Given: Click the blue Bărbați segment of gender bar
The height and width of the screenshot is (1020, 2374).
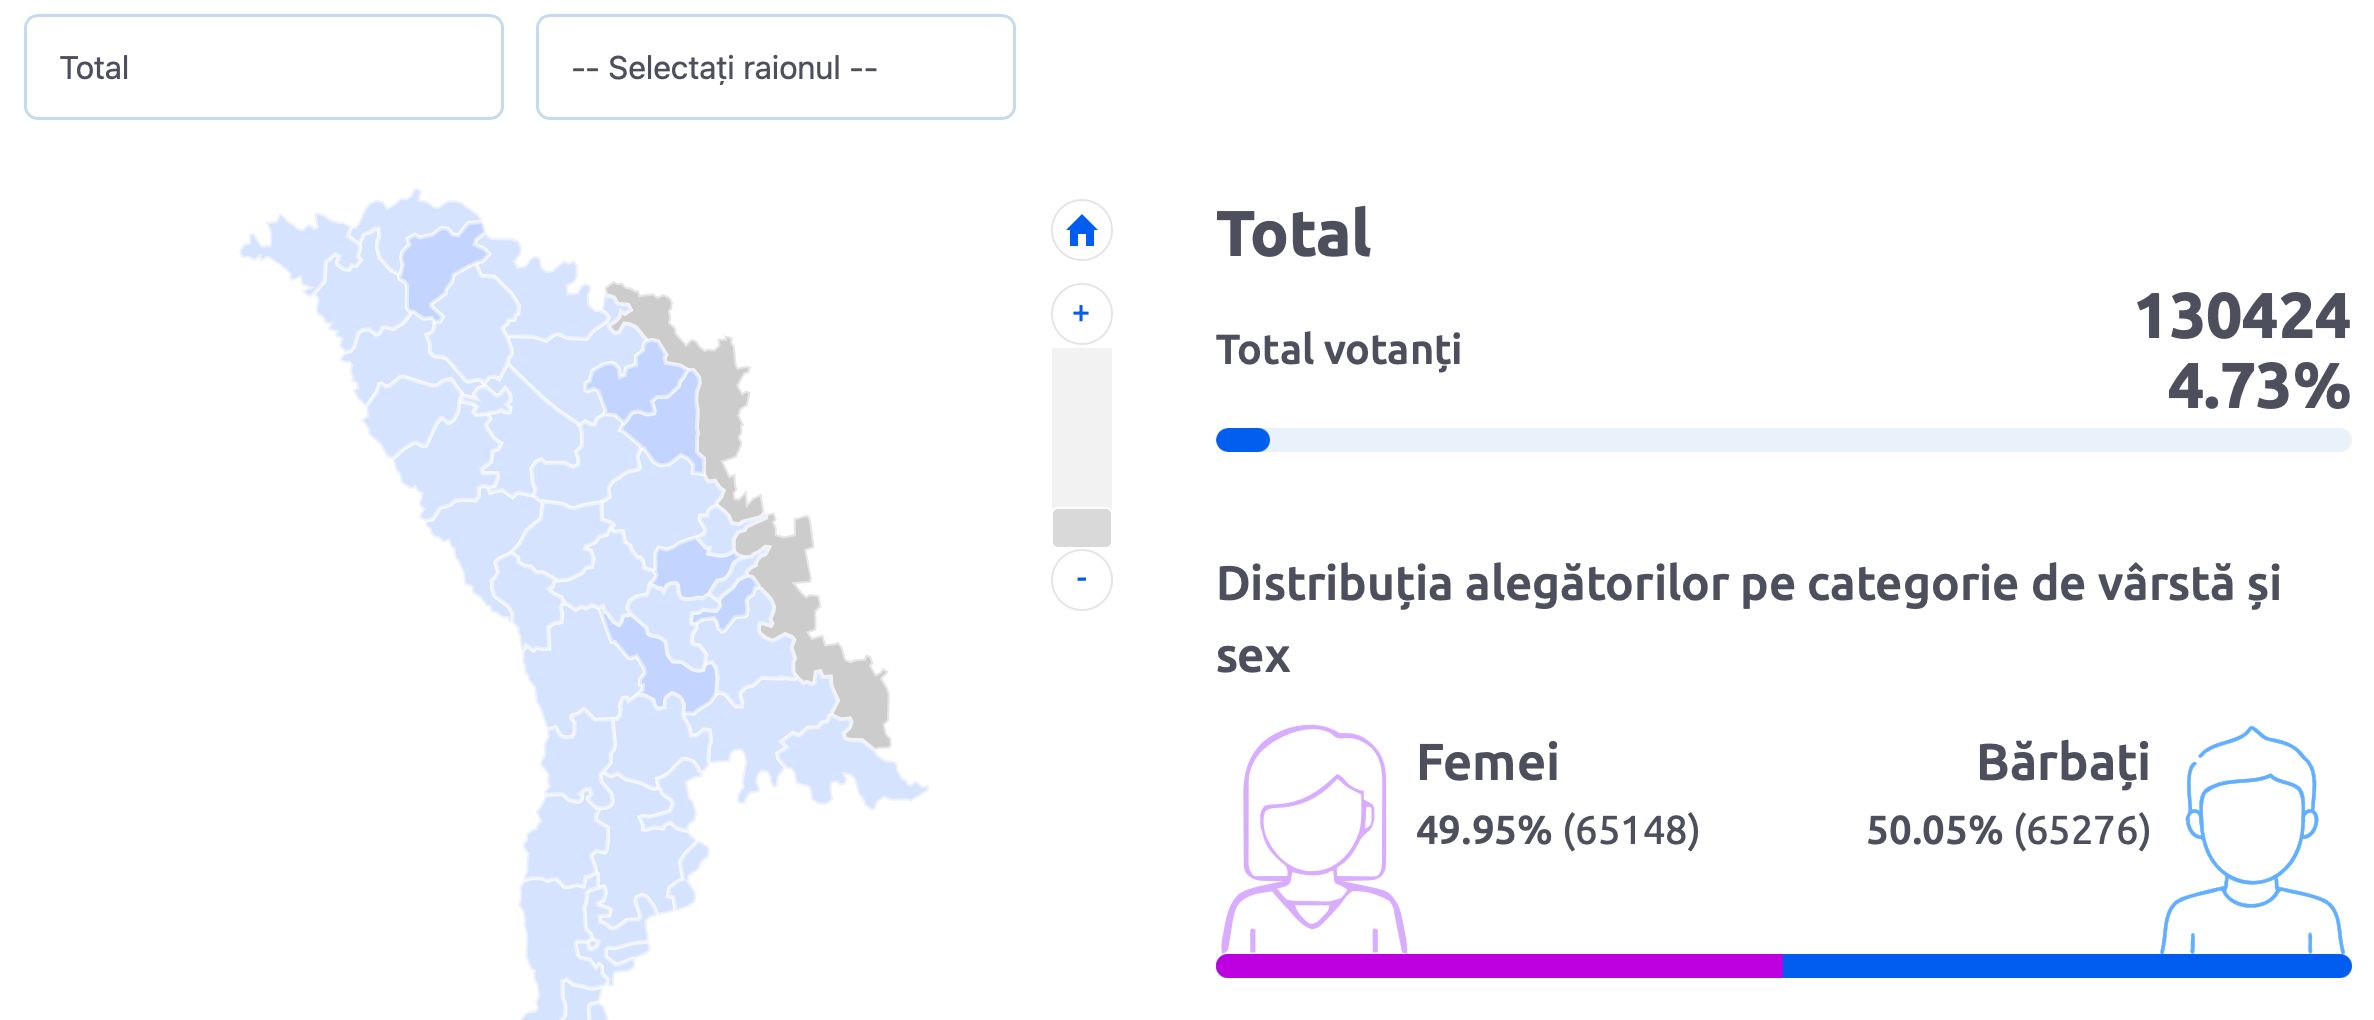Looking at the screenshot, I should coord(2067,966).
